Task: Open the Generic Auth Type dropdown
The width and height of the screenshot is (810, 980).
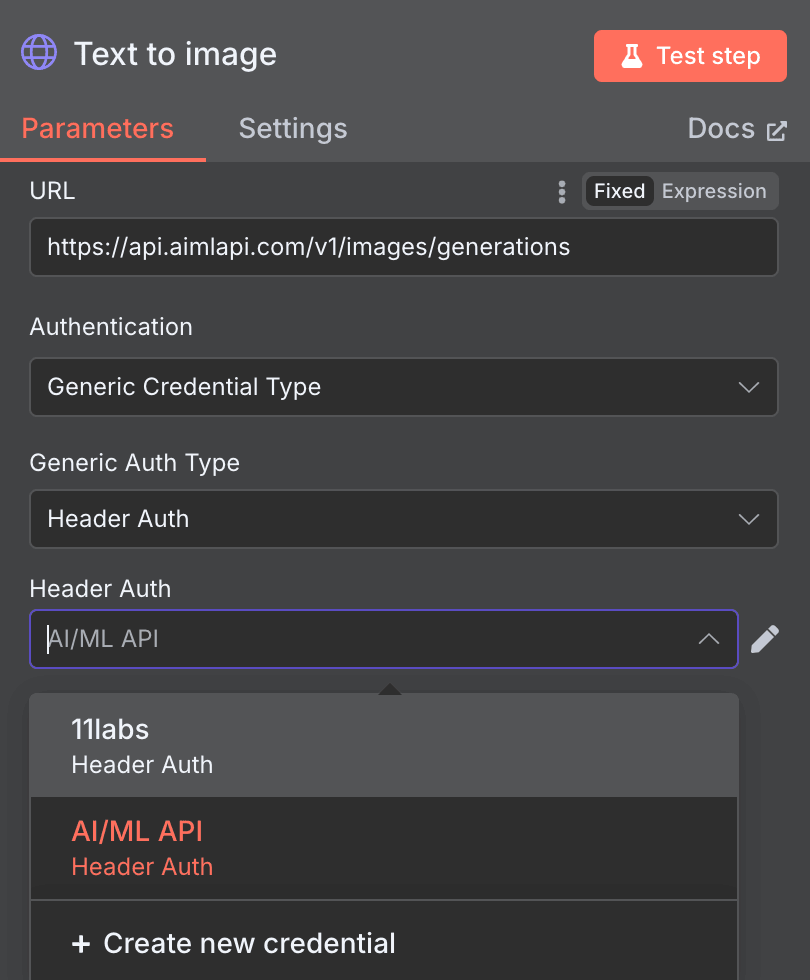Action: click(404, 519)
